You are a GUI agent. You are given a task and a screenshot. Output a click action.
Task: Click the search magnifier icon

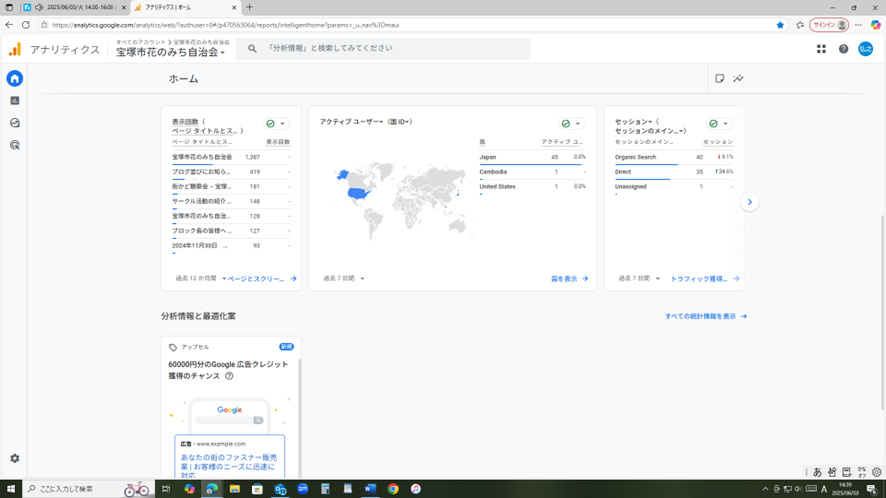pyautogui.click(x=252, y=49)
